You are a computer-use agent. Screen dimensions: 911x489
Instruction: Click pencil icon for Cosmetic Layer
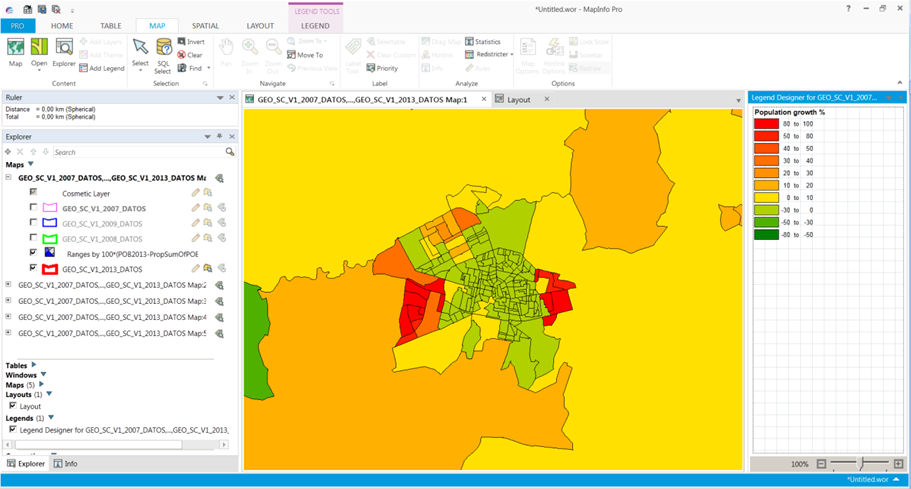click(x=196, y=193)
